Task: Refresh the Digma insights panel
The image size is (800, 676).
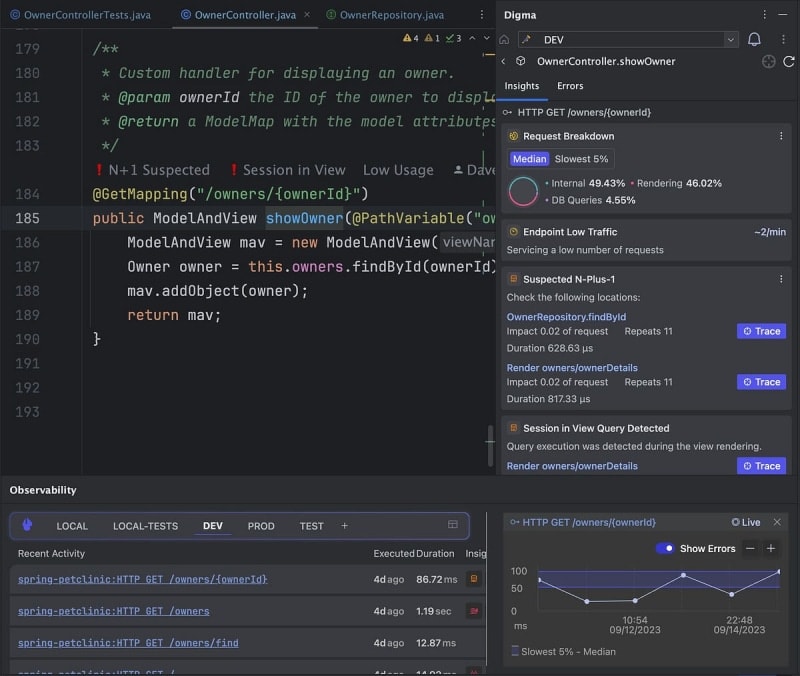Action: click(788, 62)
